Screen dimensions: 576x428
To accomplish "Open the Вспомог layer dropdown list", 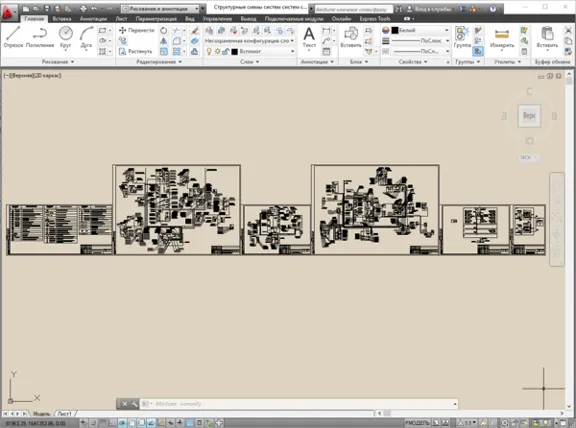I will pos(263,51).
